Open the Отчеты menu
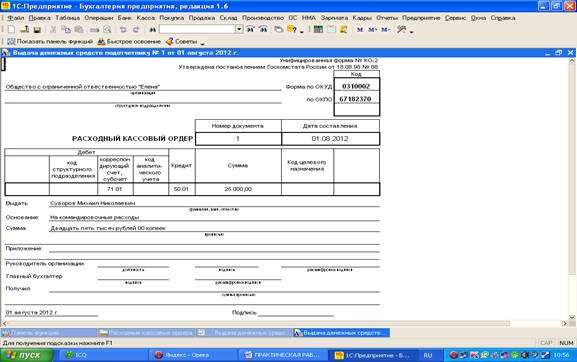 pyautogui.click(x=387, y=18)
